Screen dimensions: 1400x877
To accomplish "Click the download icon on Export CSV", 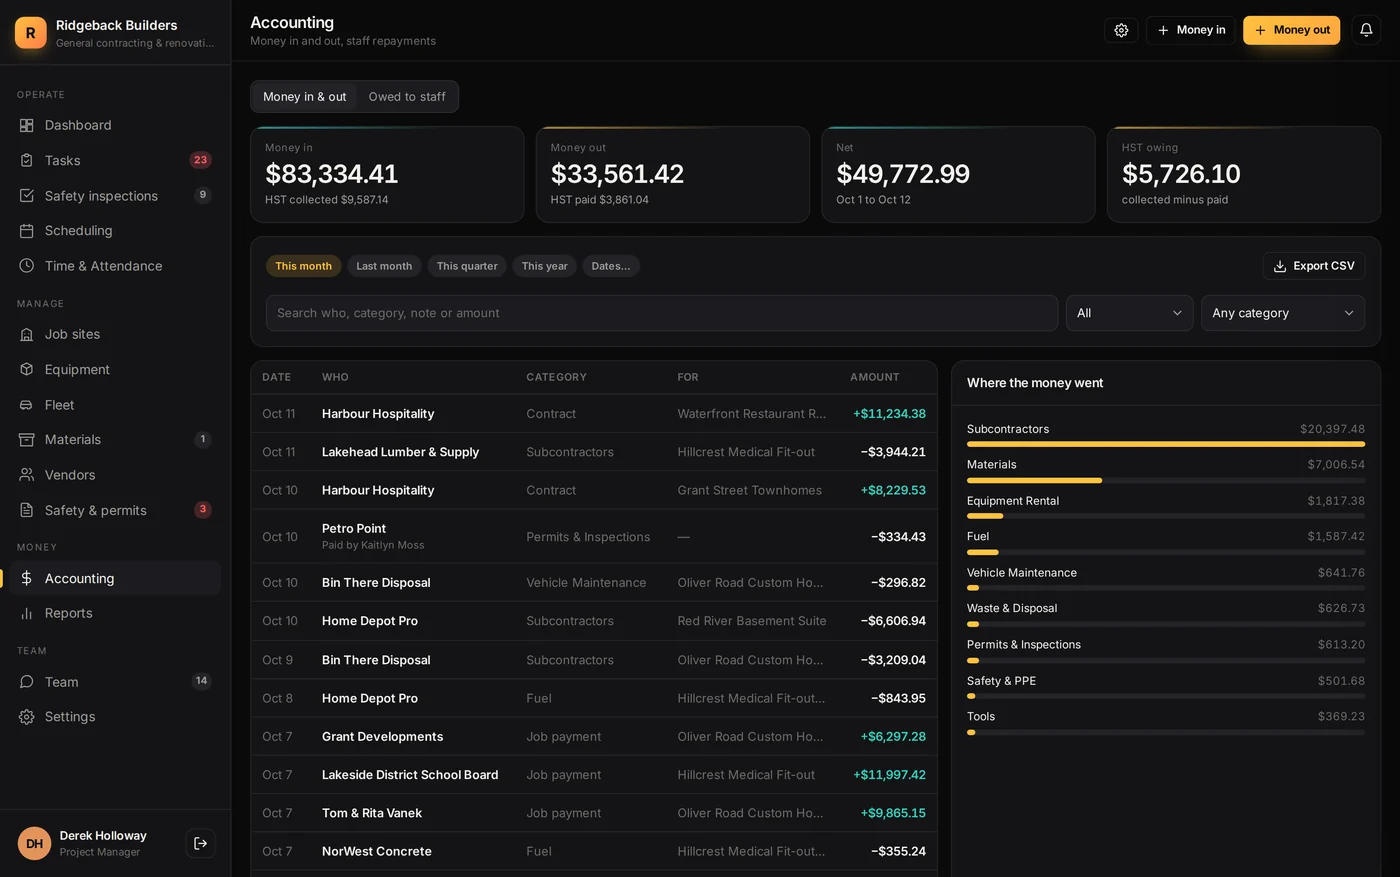I will [x=1280, y=266].
